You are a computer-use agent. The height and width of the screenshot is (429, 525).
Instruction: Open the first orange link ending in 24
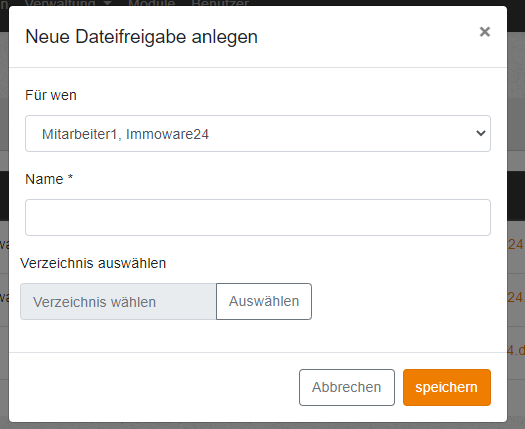(516, 245)
